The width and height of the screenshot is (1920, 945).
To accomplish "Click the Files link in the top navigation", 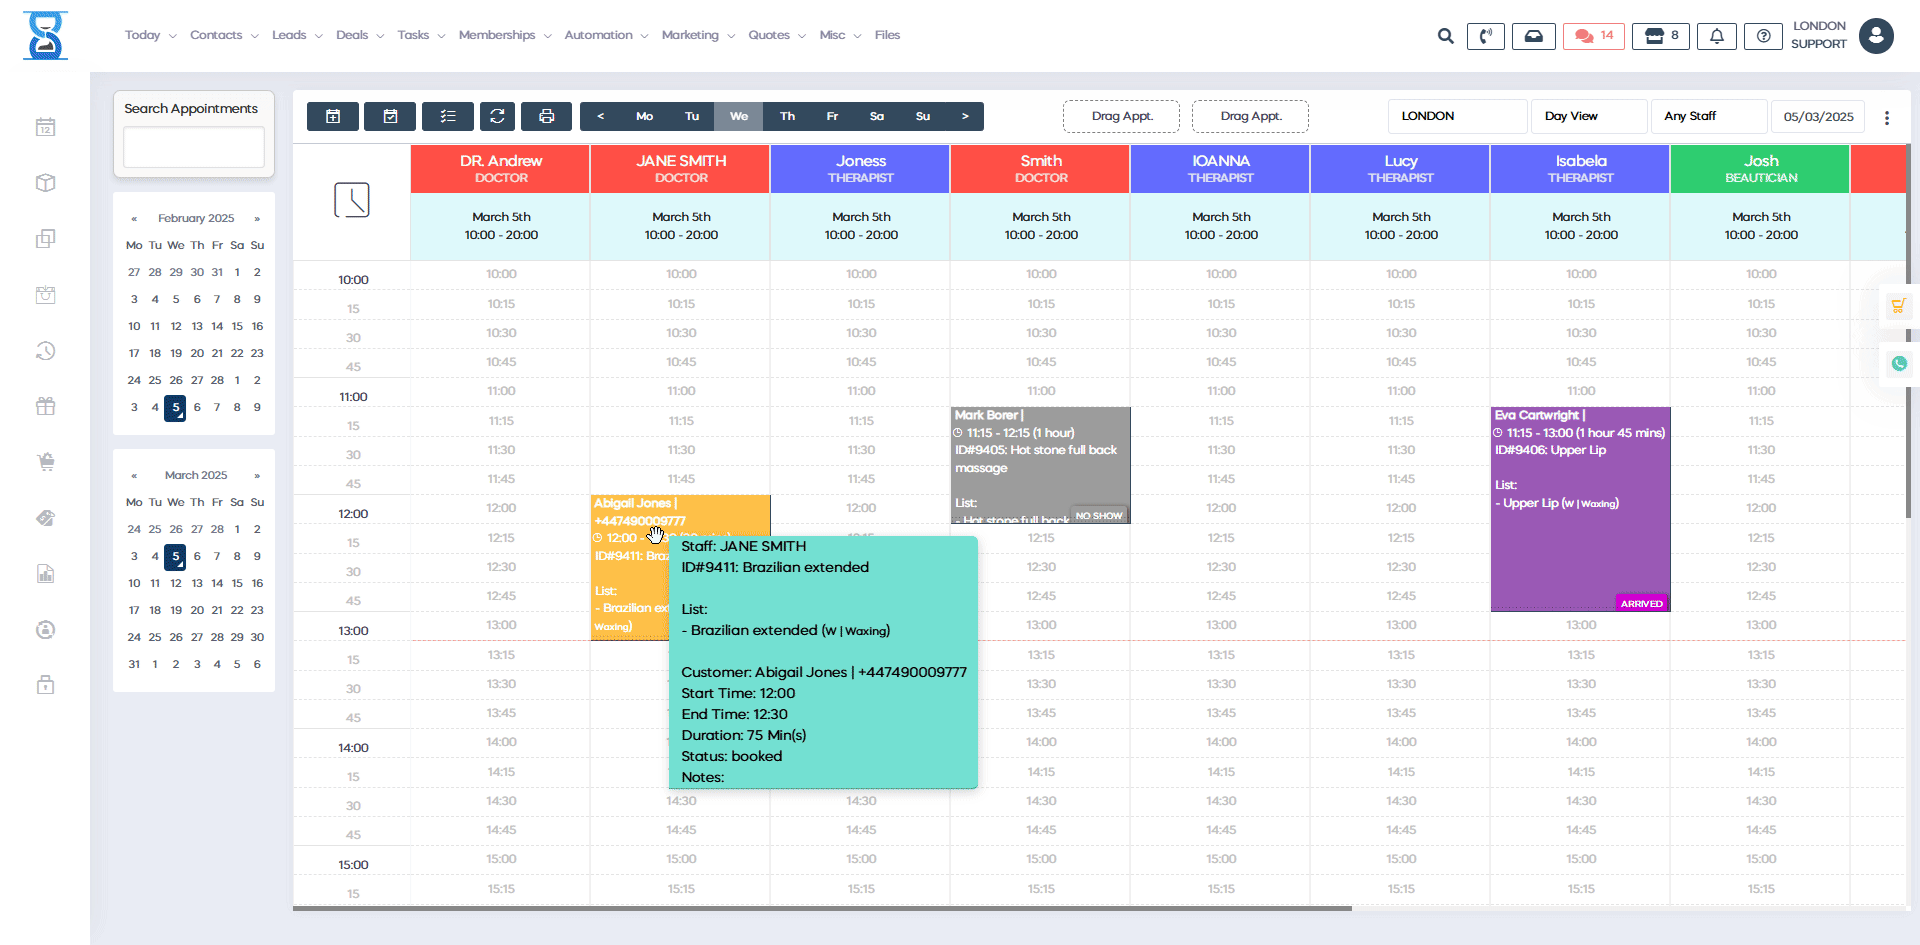I will pyautogui.click(x=887, y=35).
